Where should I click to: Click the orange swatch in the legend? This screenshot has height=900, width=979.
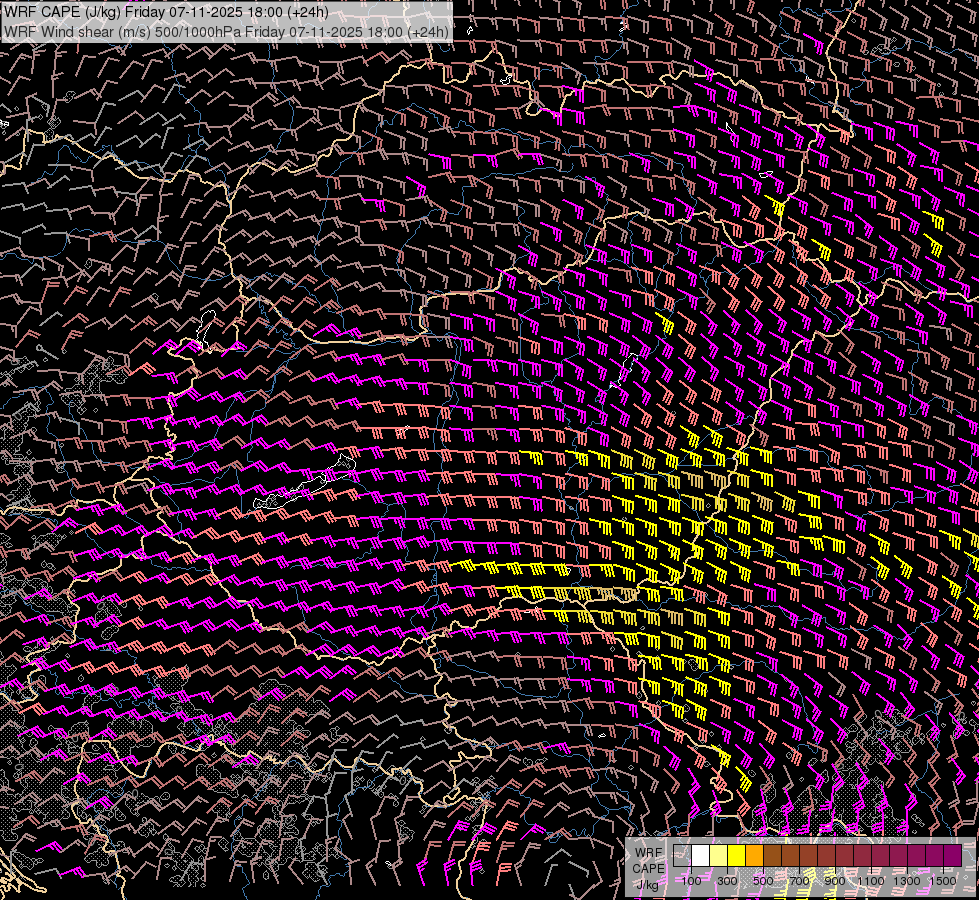tap(754, 856)
